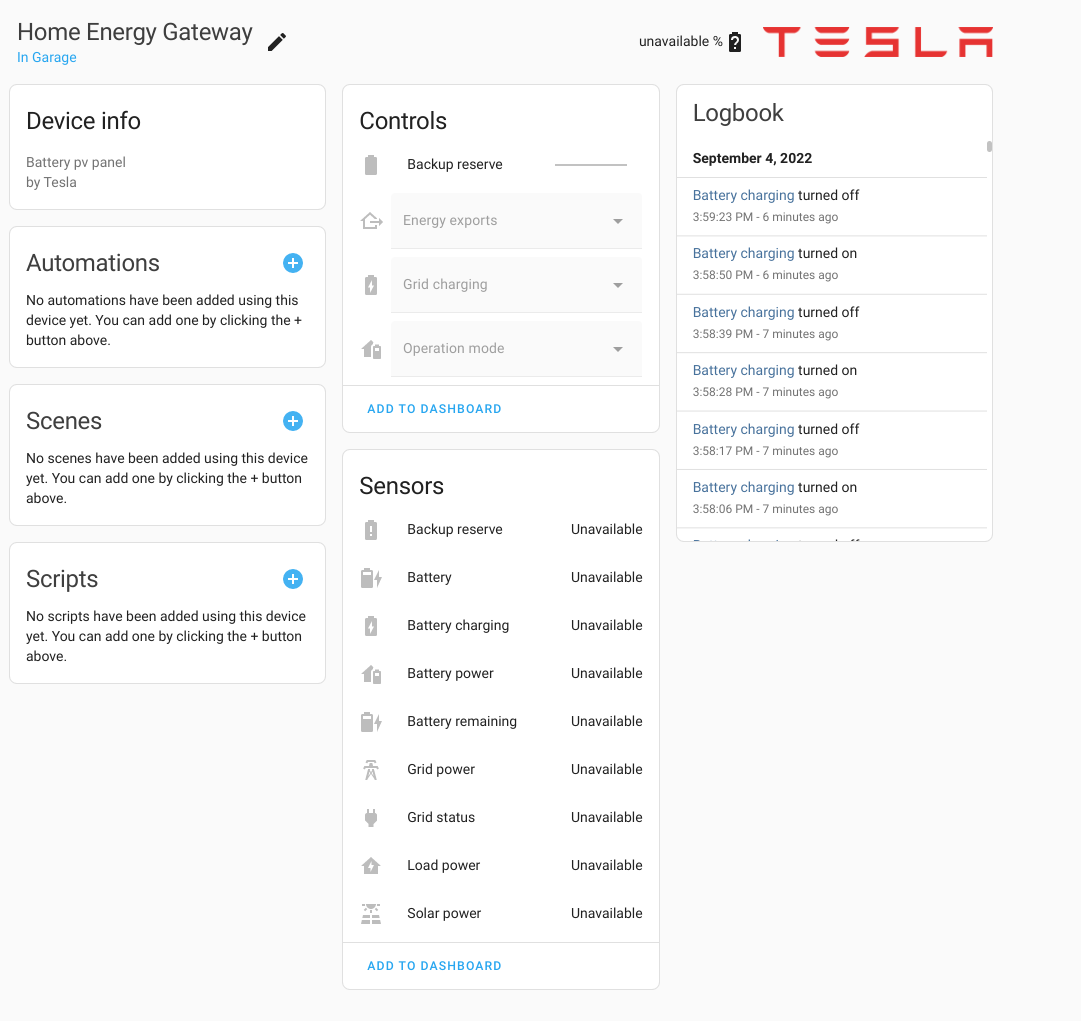Add Sensors card to dashboard
1081x1021 pixels.
point(434,966)
